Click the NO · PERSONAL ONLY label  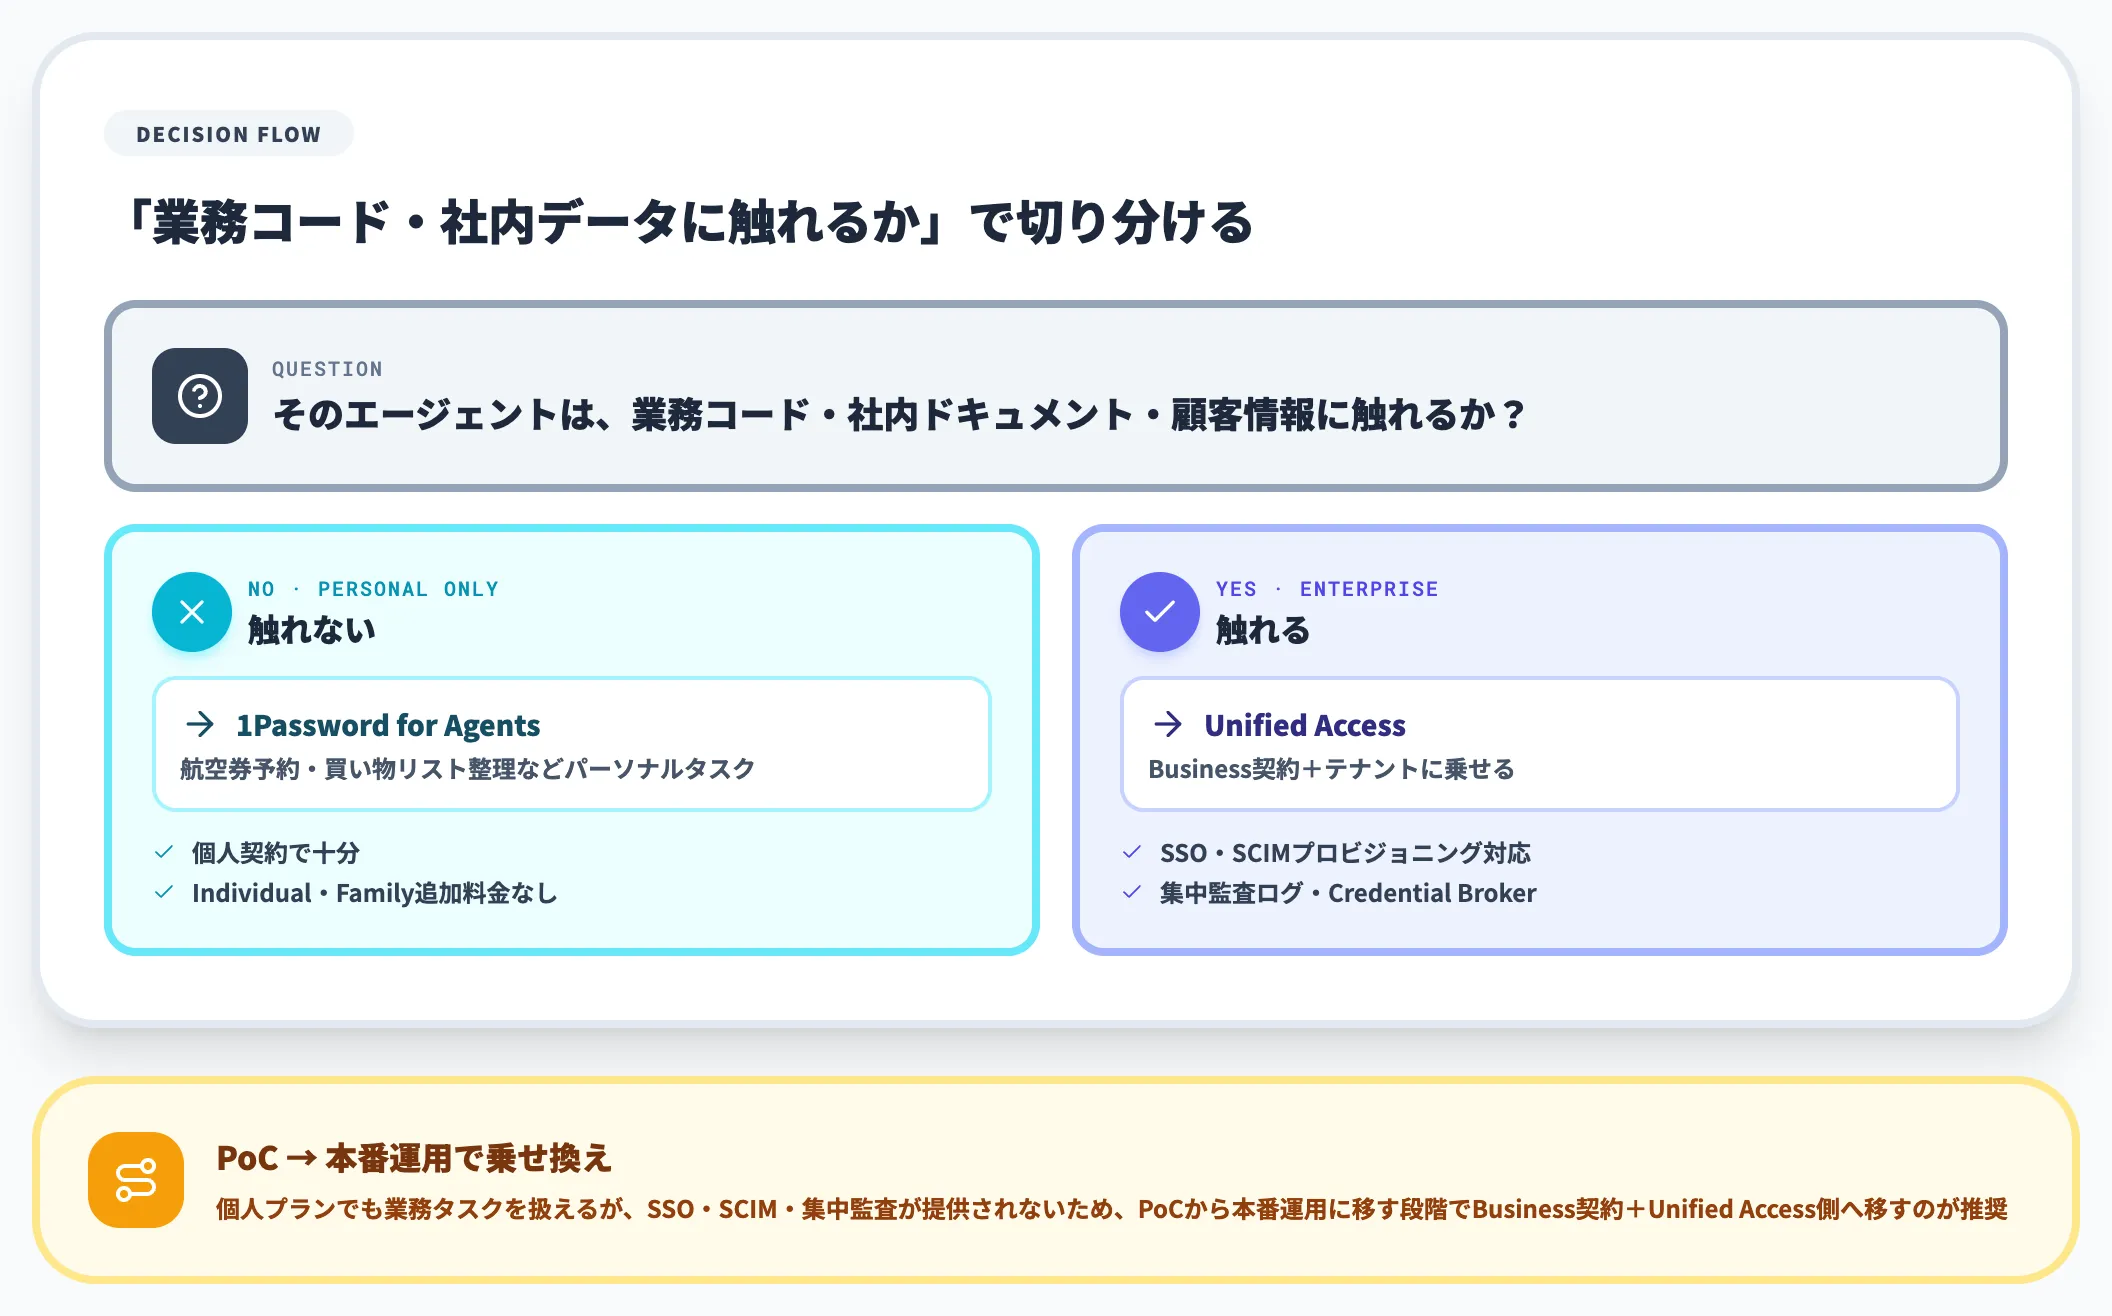click(373, 589)
